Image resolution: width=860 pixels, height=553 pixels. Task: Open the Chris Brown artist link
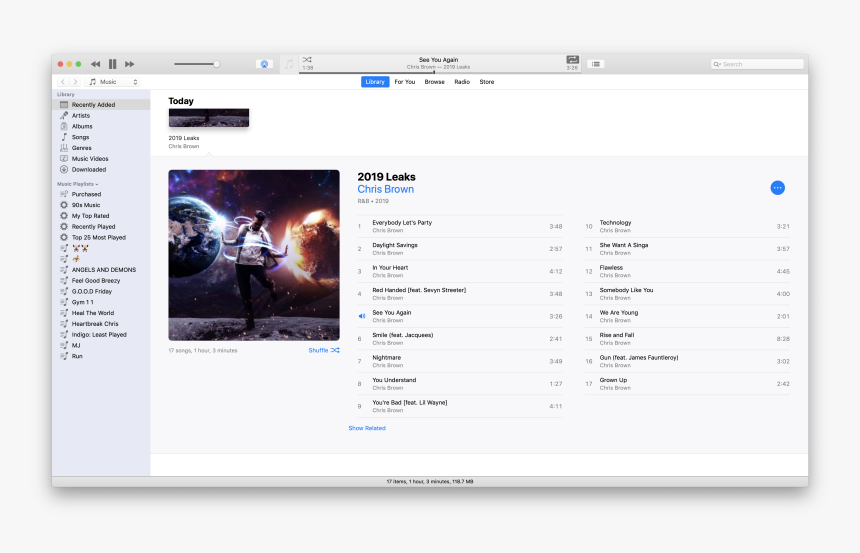point(386,189)
